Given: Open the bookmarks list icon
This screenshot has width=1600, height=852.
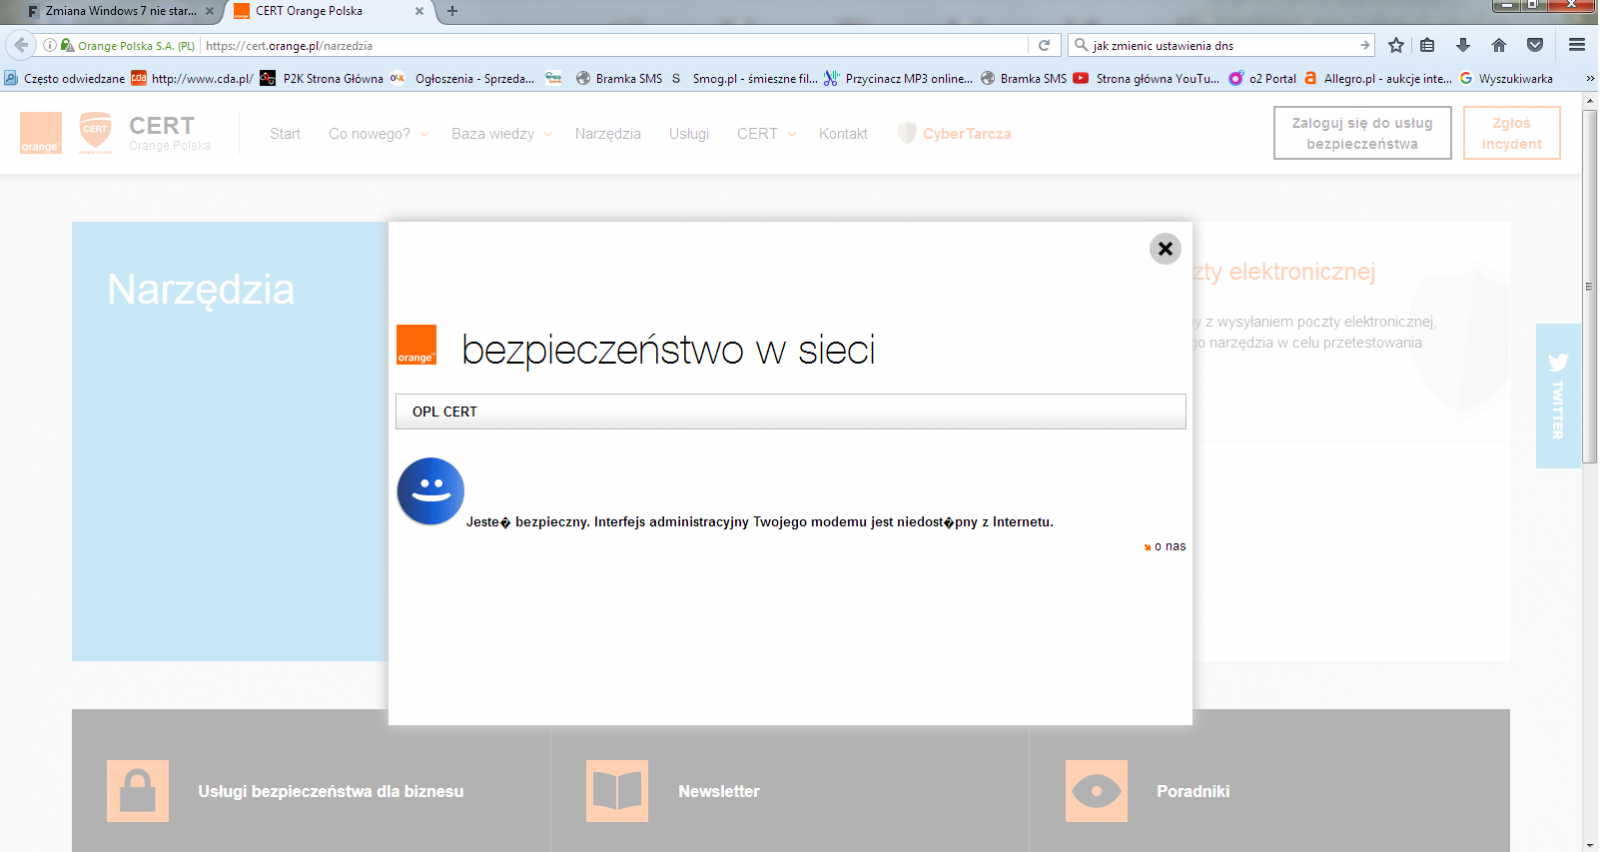Looking at the screenshot, I should (1428, 45).
